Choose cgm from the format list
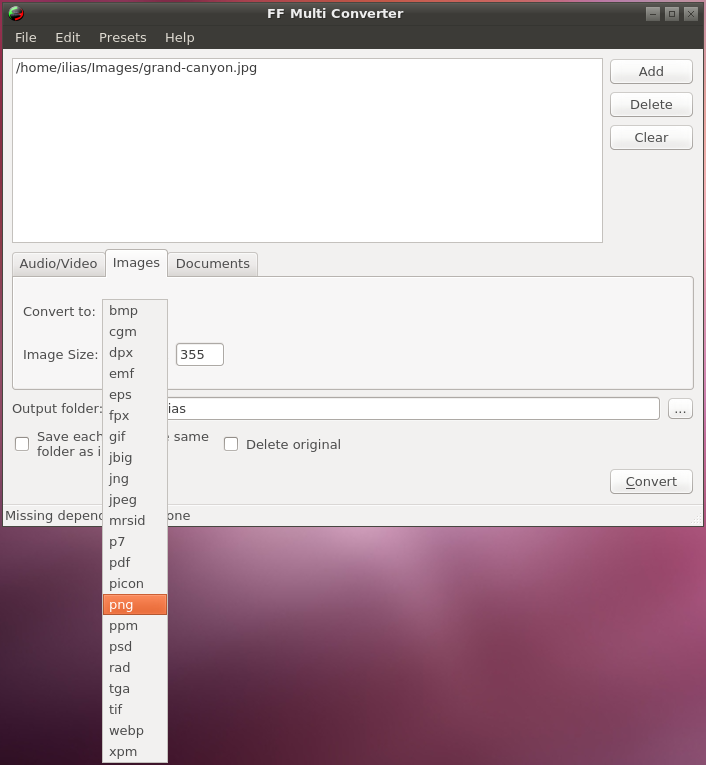The height and width of the screenshot is (765, 706). 135,332
